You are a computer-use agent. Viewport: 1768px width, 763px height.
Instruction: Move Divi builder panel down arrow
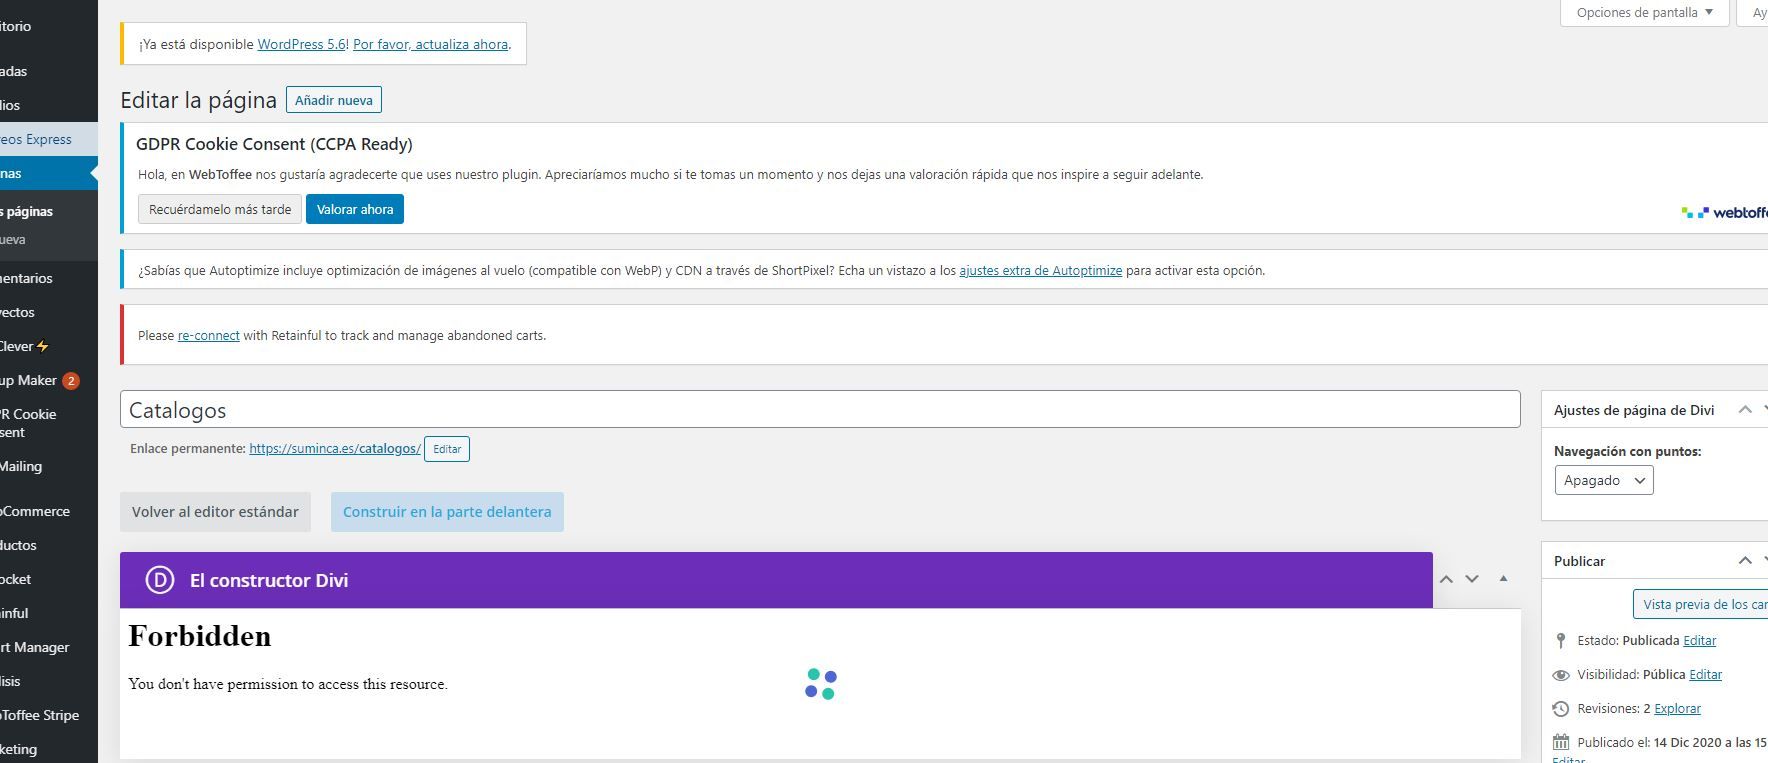[1472, 579]
